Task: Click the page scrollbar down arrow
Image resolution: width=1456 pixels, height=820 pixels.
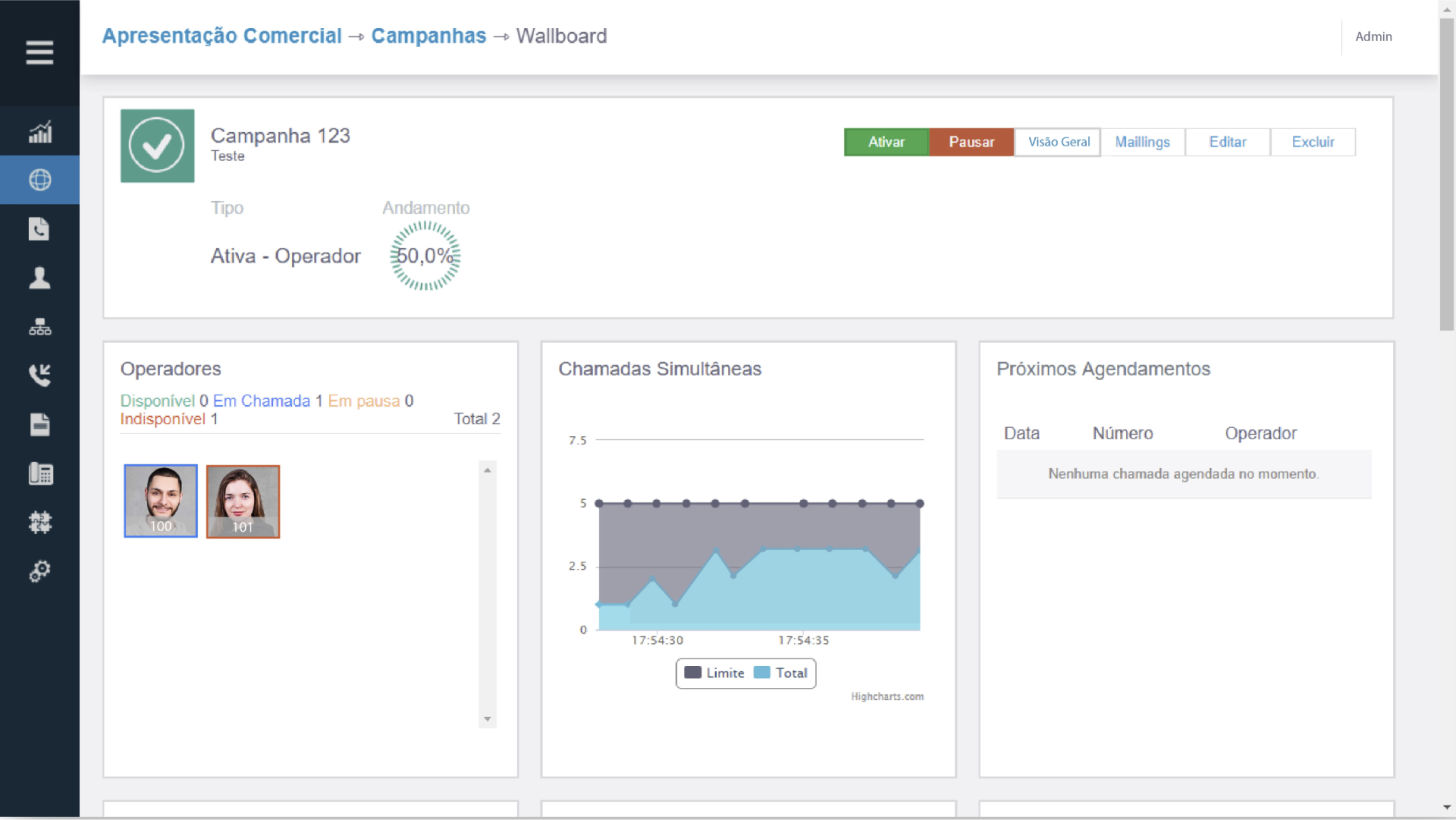Action: (x=1447, y=807)
